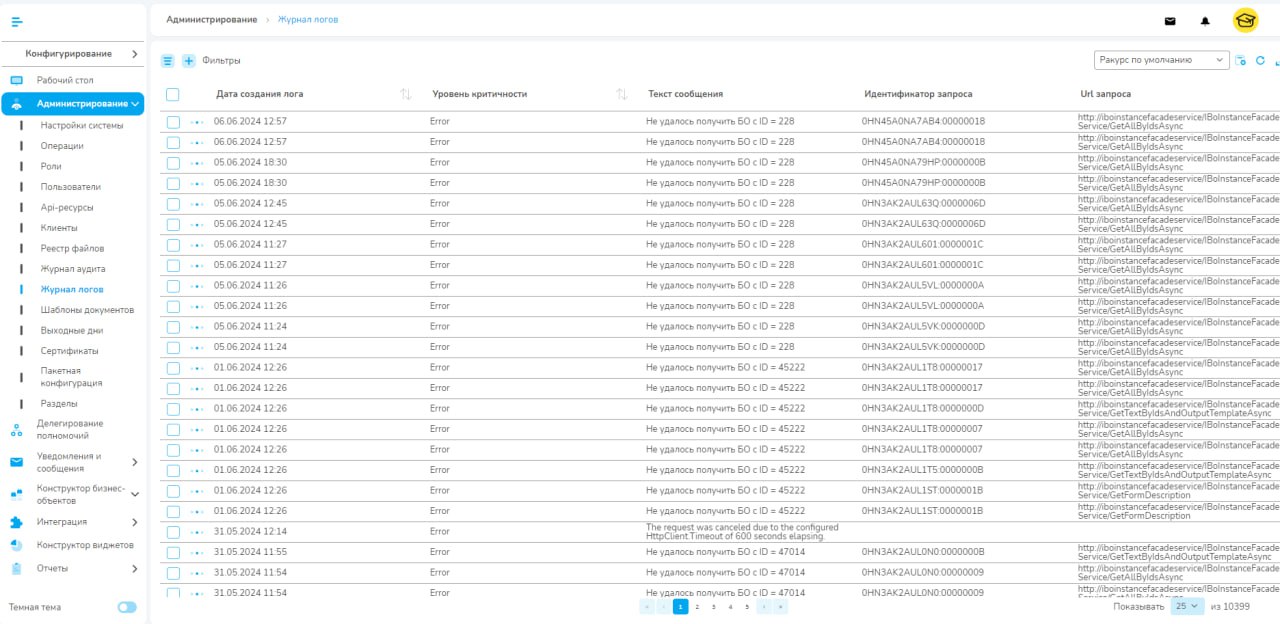
Task: Click the Интеграция puzzle icon
Action: pos(16,522)
